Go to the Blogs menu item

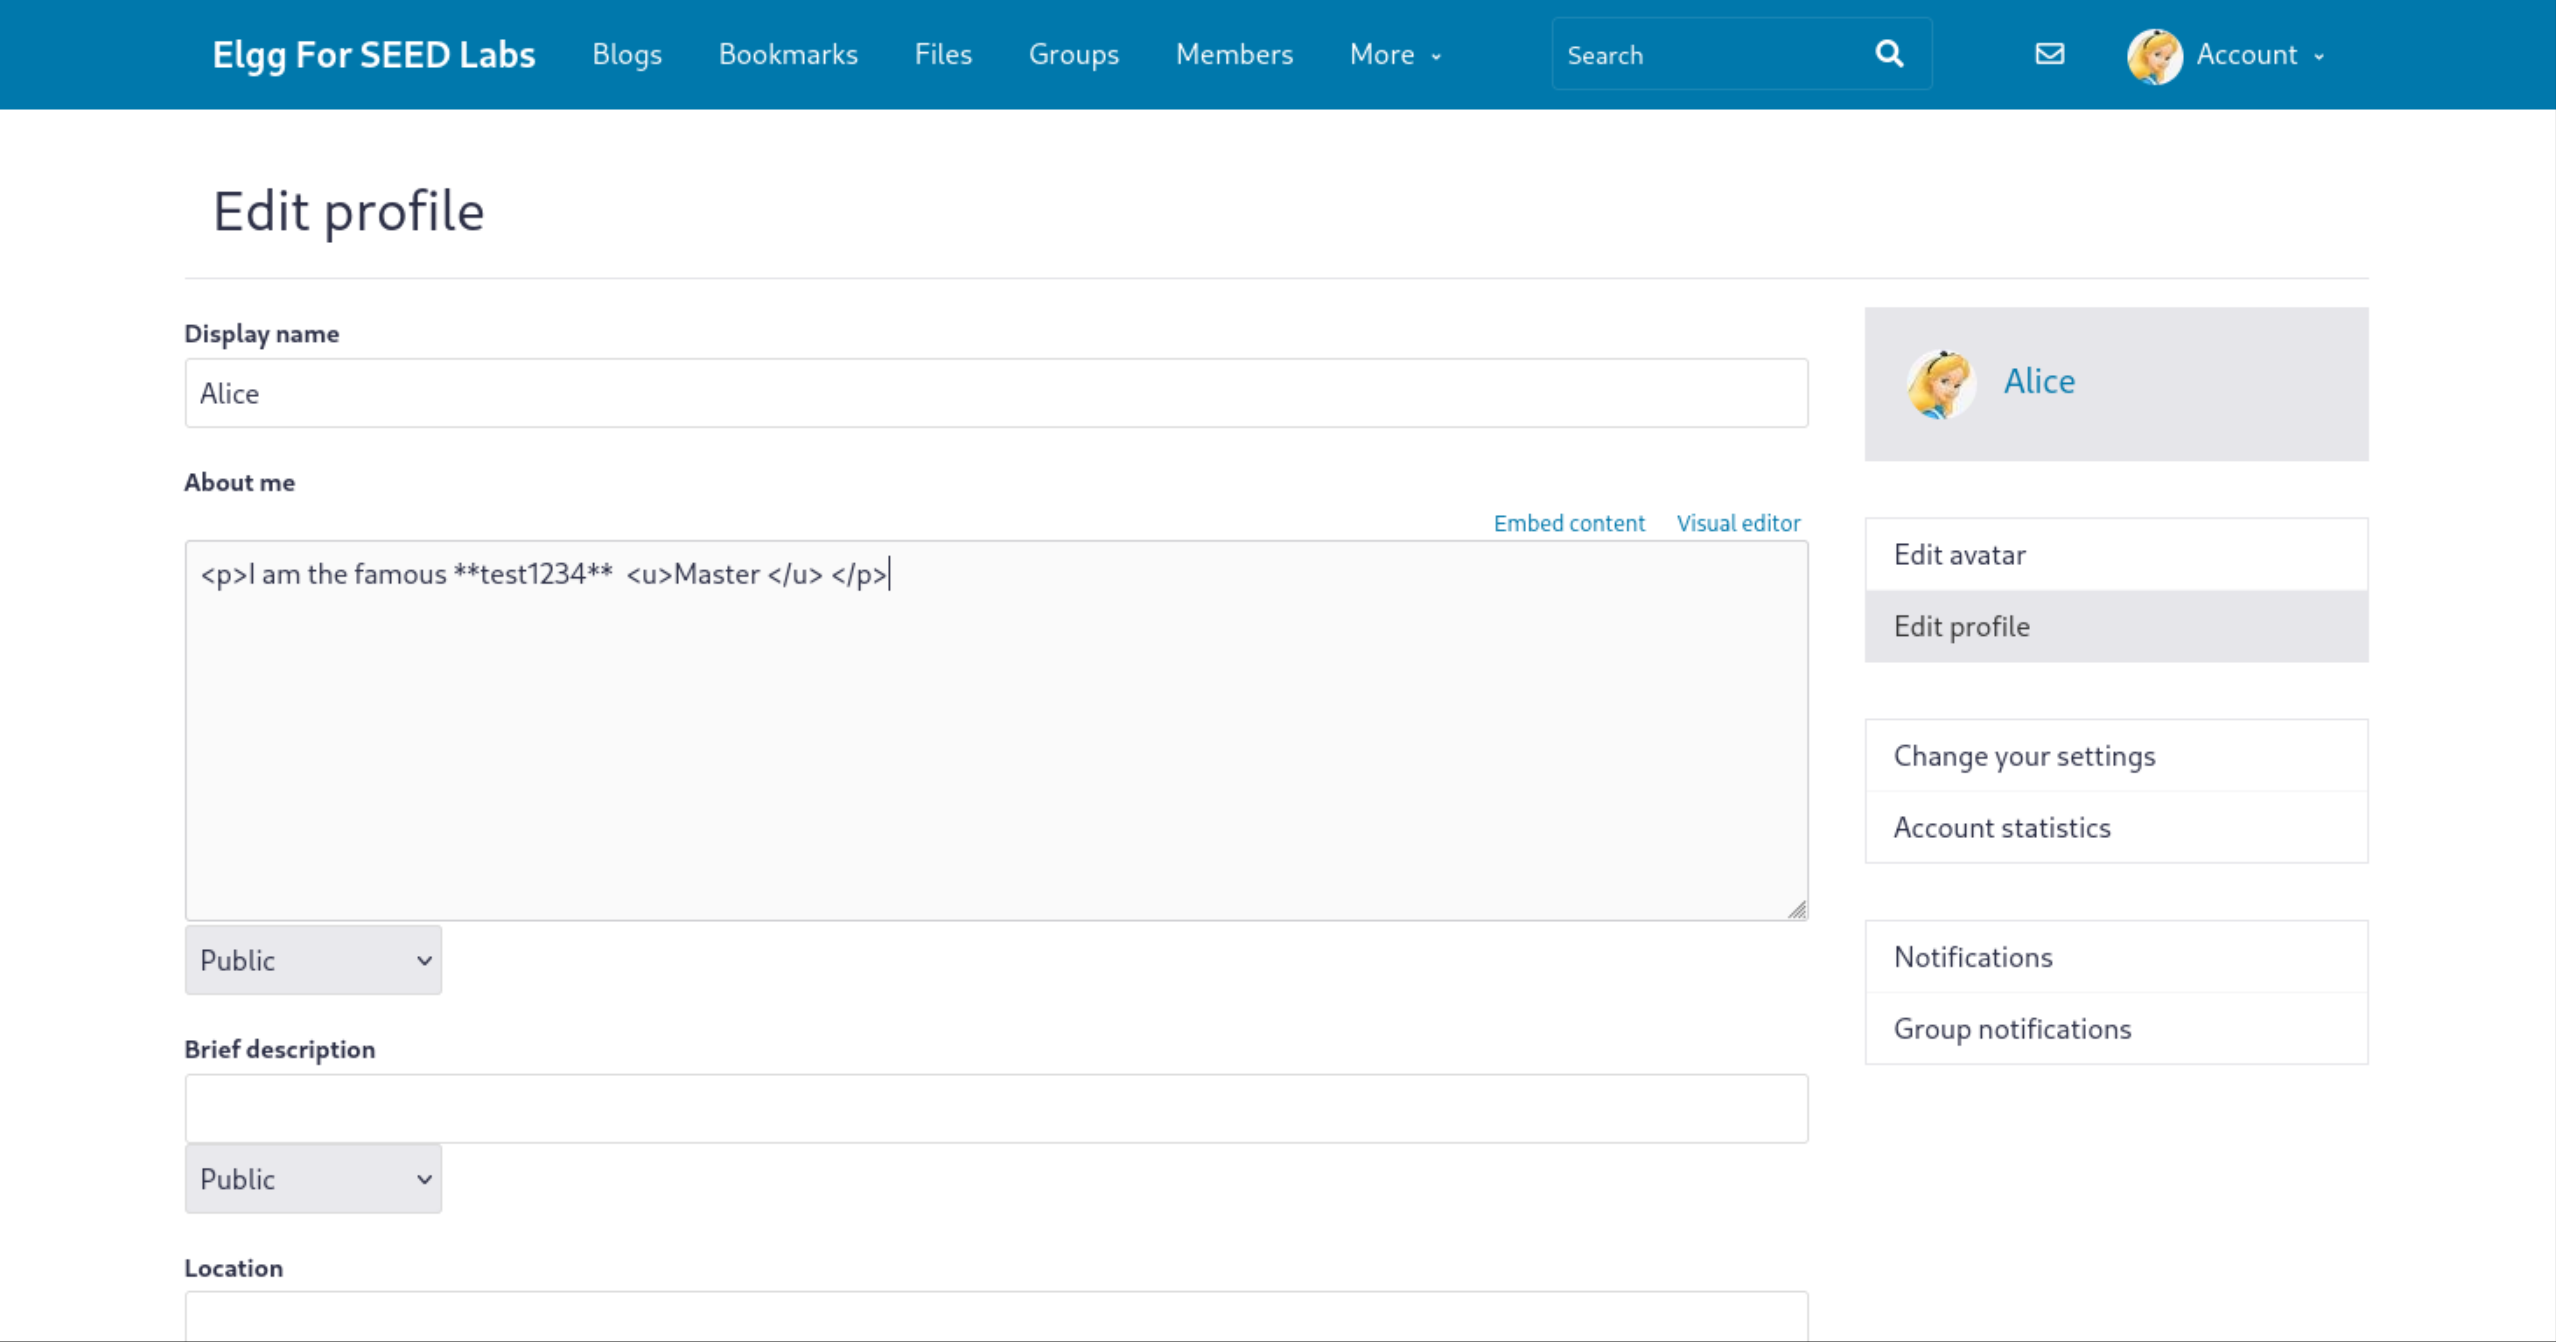point(627,55)
